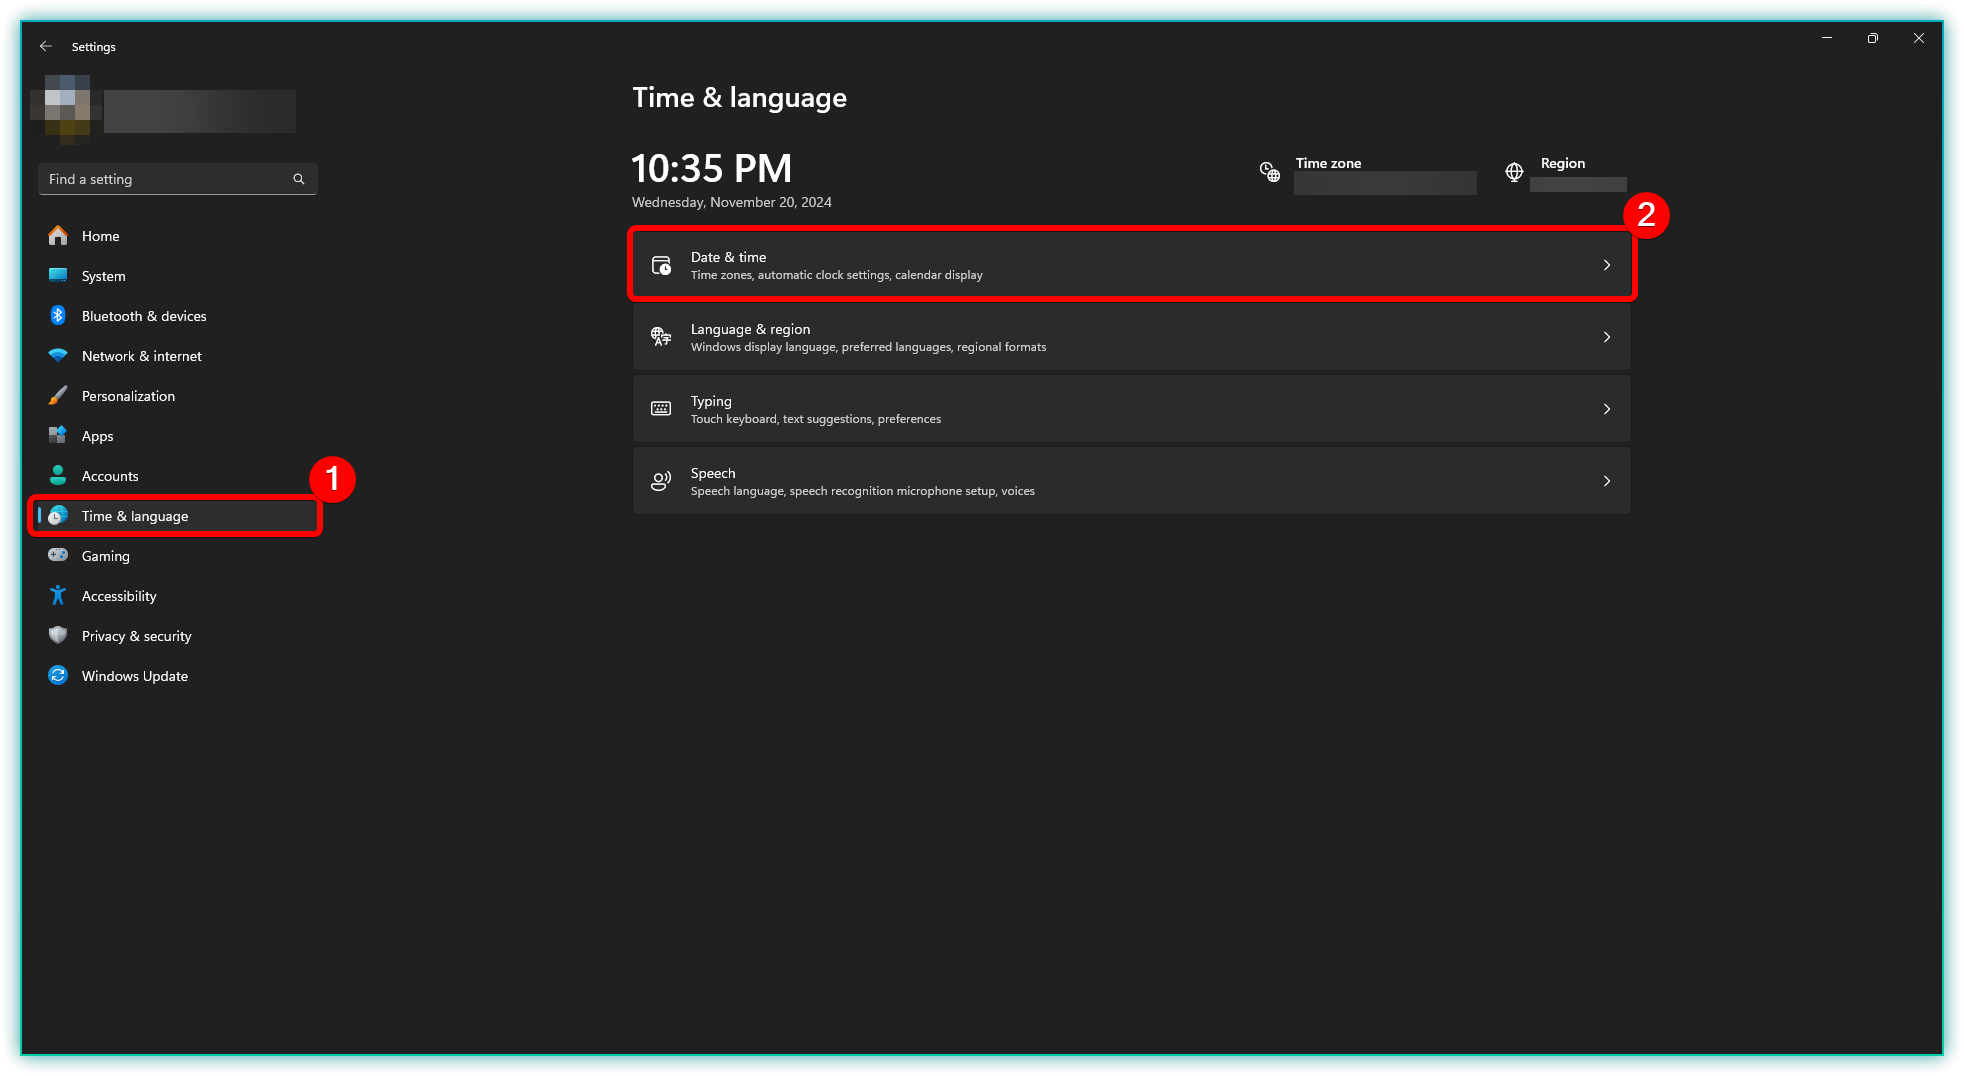Click the Date & time calendar-clock icon

[661, 265]
